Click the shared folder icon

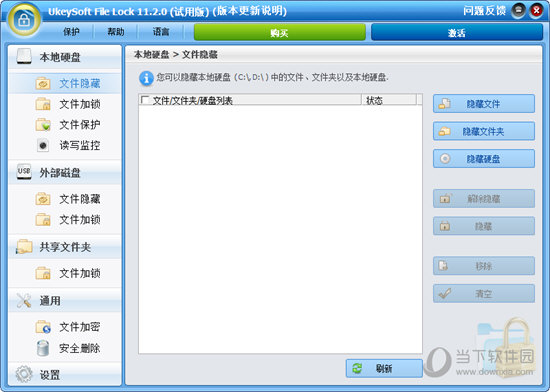point(24,247)
